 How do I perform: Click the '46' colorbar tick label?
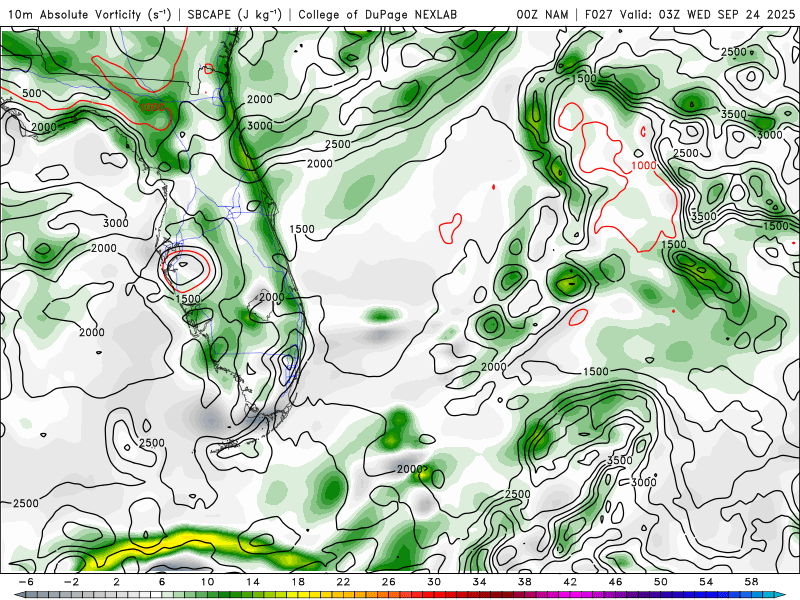[x=616, y=582]
